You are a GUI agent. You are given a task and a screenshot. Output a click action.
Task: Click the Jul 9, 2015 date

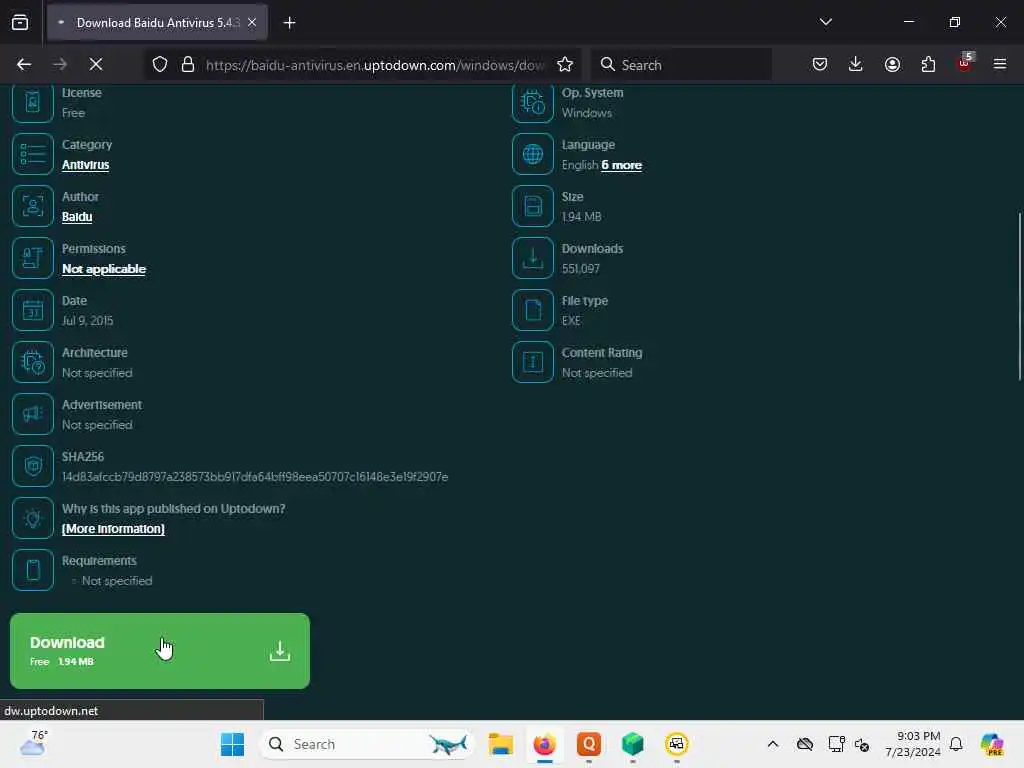tap(88, 321)
